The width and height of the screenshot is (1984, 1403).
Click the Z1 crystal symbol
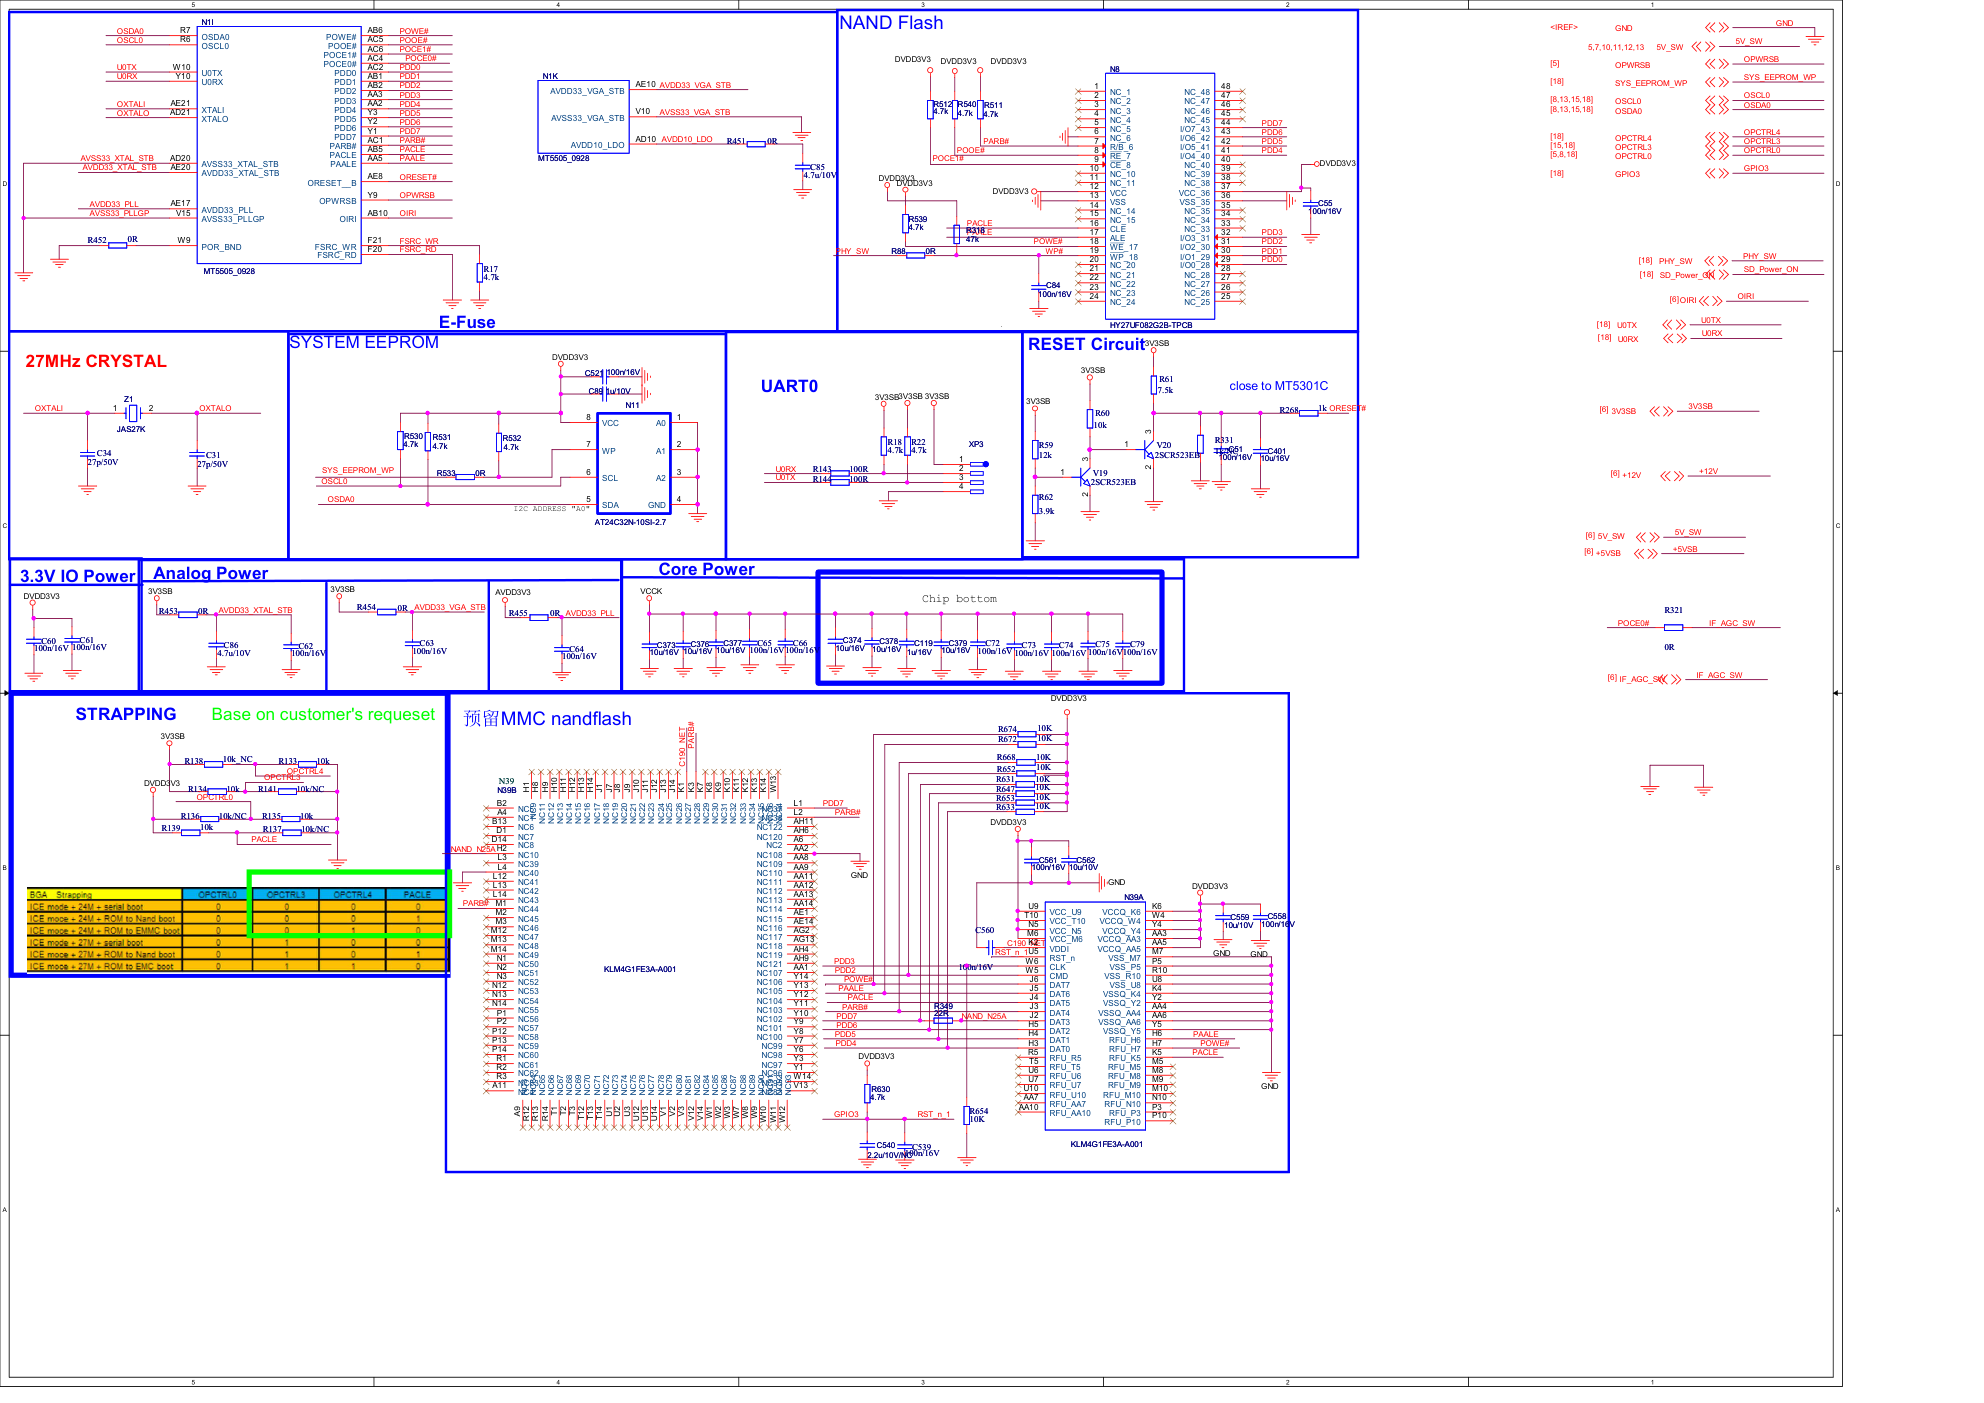[132, 413]
